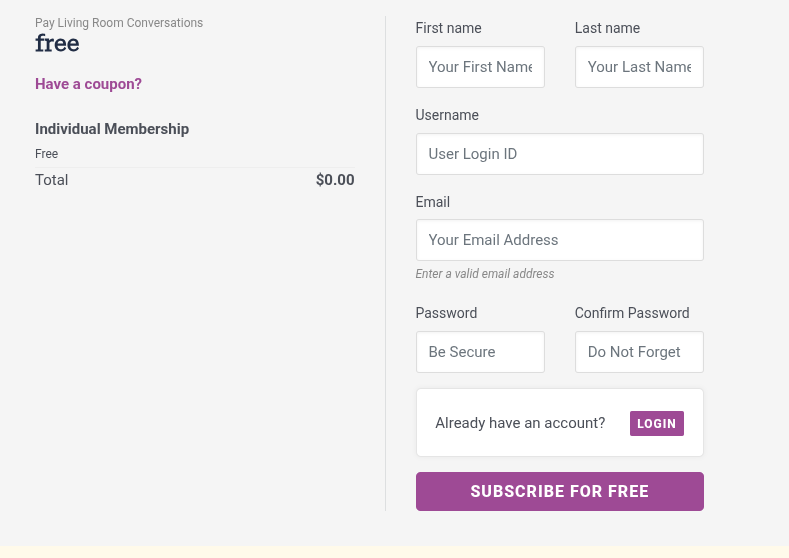Click the $0.00 total amount
Image resolution: width=789 pixels, height=558 pixels.
pos(335,180)
